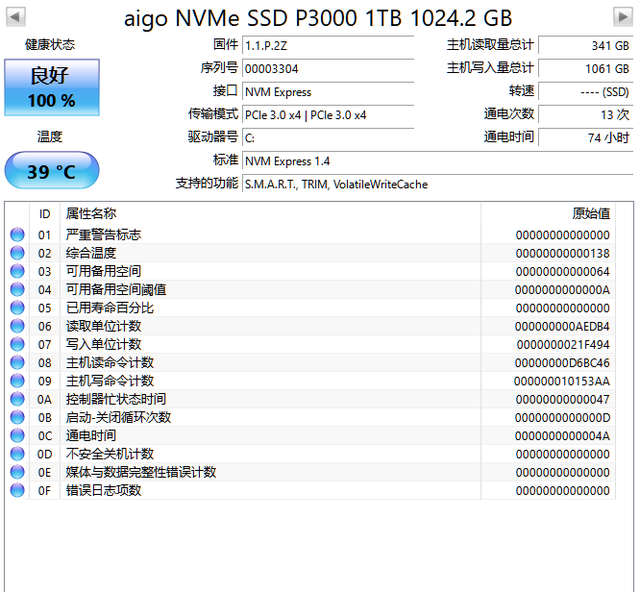Click the ID column header
The width and height of the screenshot is (640, 592).
[44, 213]
